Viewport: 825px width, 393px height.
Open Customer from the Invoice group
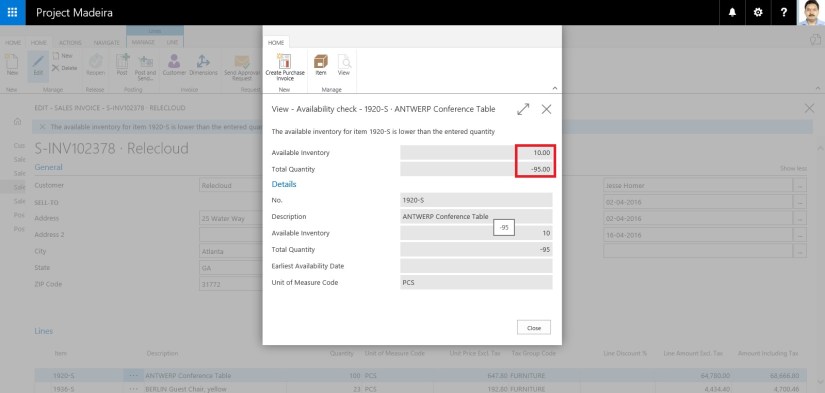174,66
